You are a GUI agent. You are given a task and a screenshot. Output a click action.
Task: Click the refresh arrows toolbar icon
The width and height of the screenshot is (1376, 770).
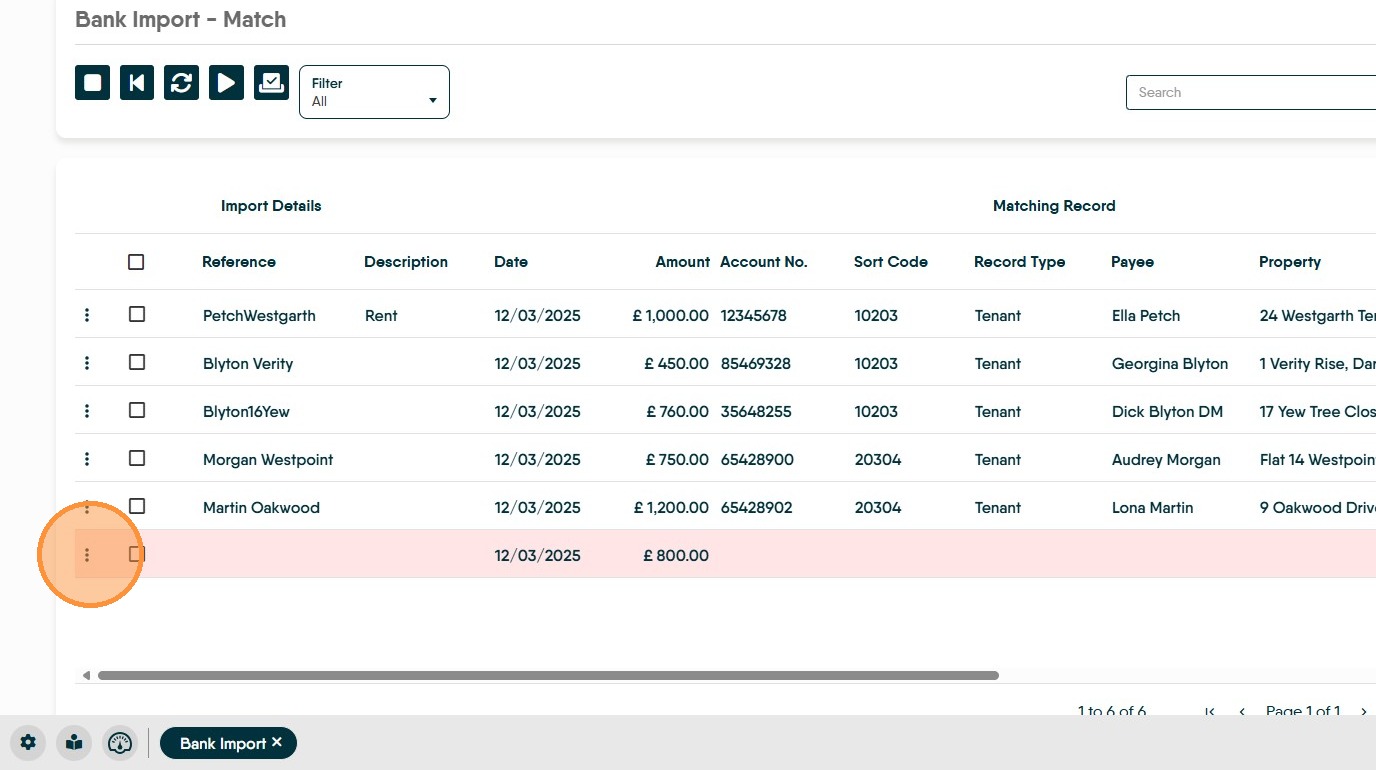click(181, 83)
